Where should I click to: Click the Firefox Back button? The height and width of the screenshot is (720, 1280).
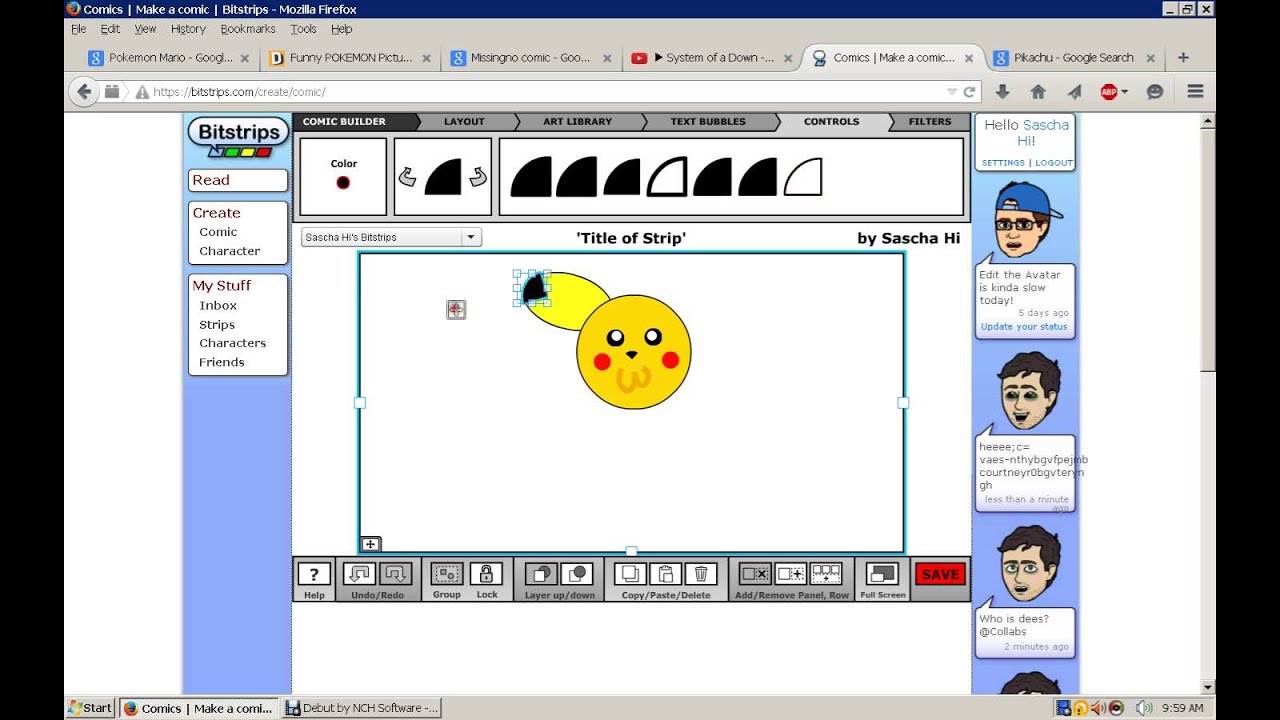tap(84, 92)
